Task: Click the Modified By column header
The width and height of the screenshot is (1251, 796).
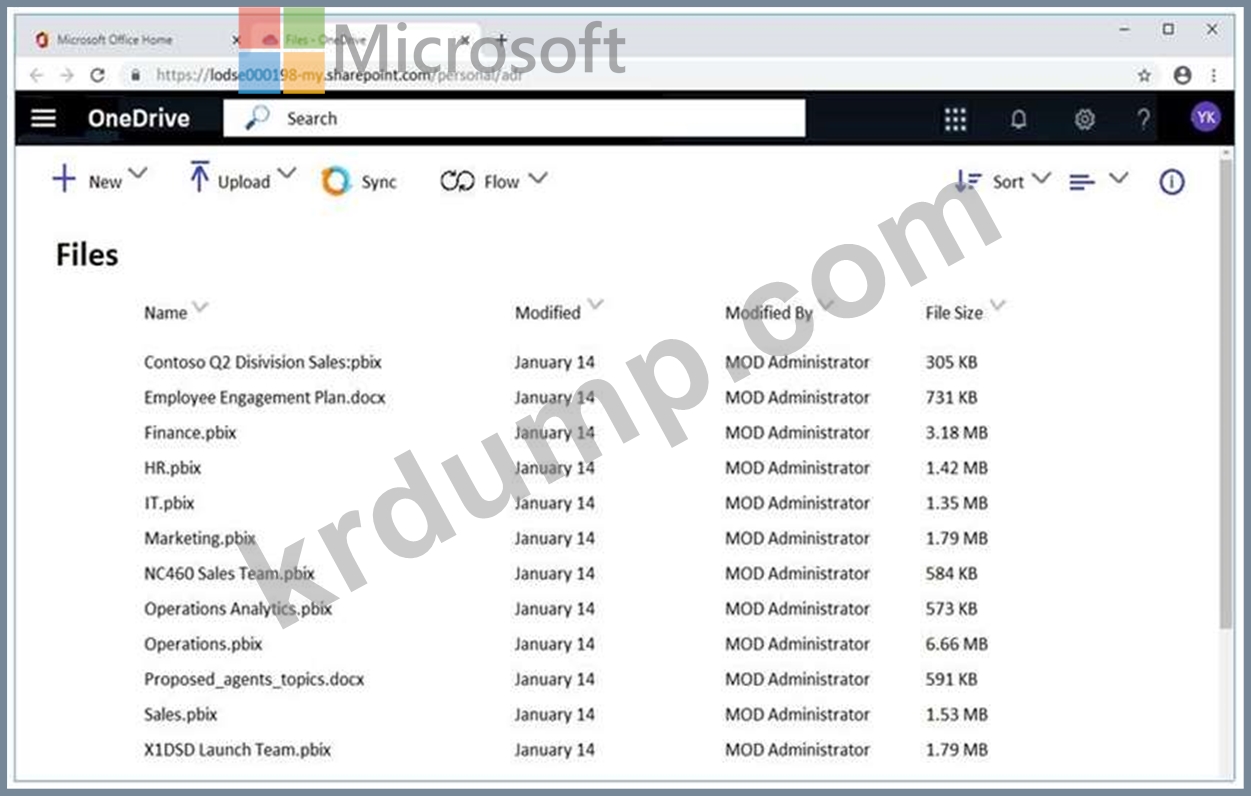Action: (x=768, y=313)
